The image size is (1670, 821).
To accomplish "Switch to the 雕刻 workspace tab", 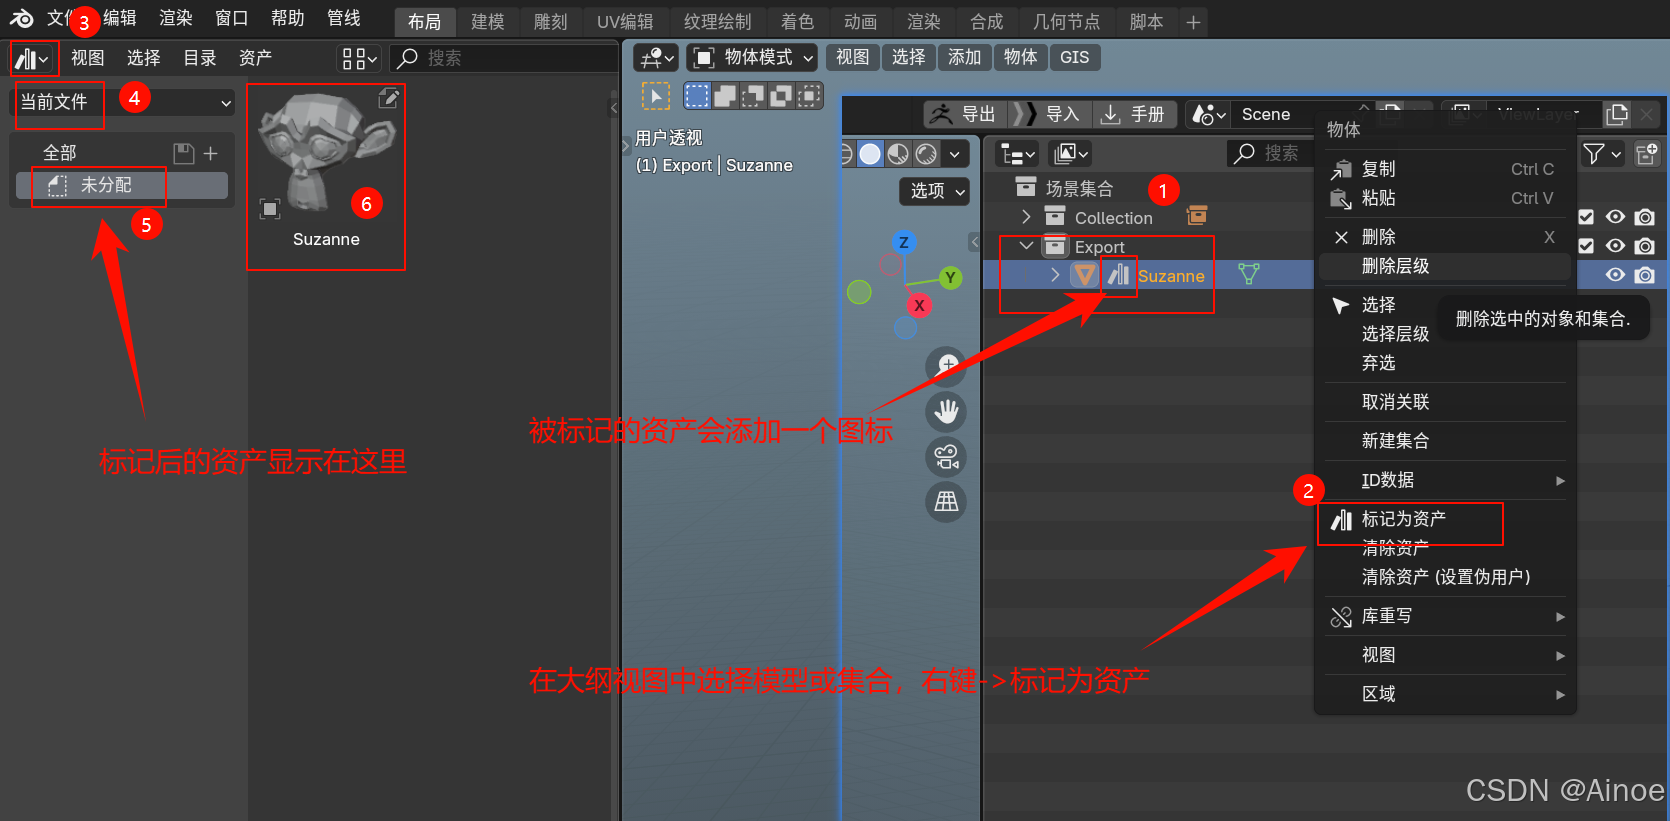I will click(x=550, y=21).
